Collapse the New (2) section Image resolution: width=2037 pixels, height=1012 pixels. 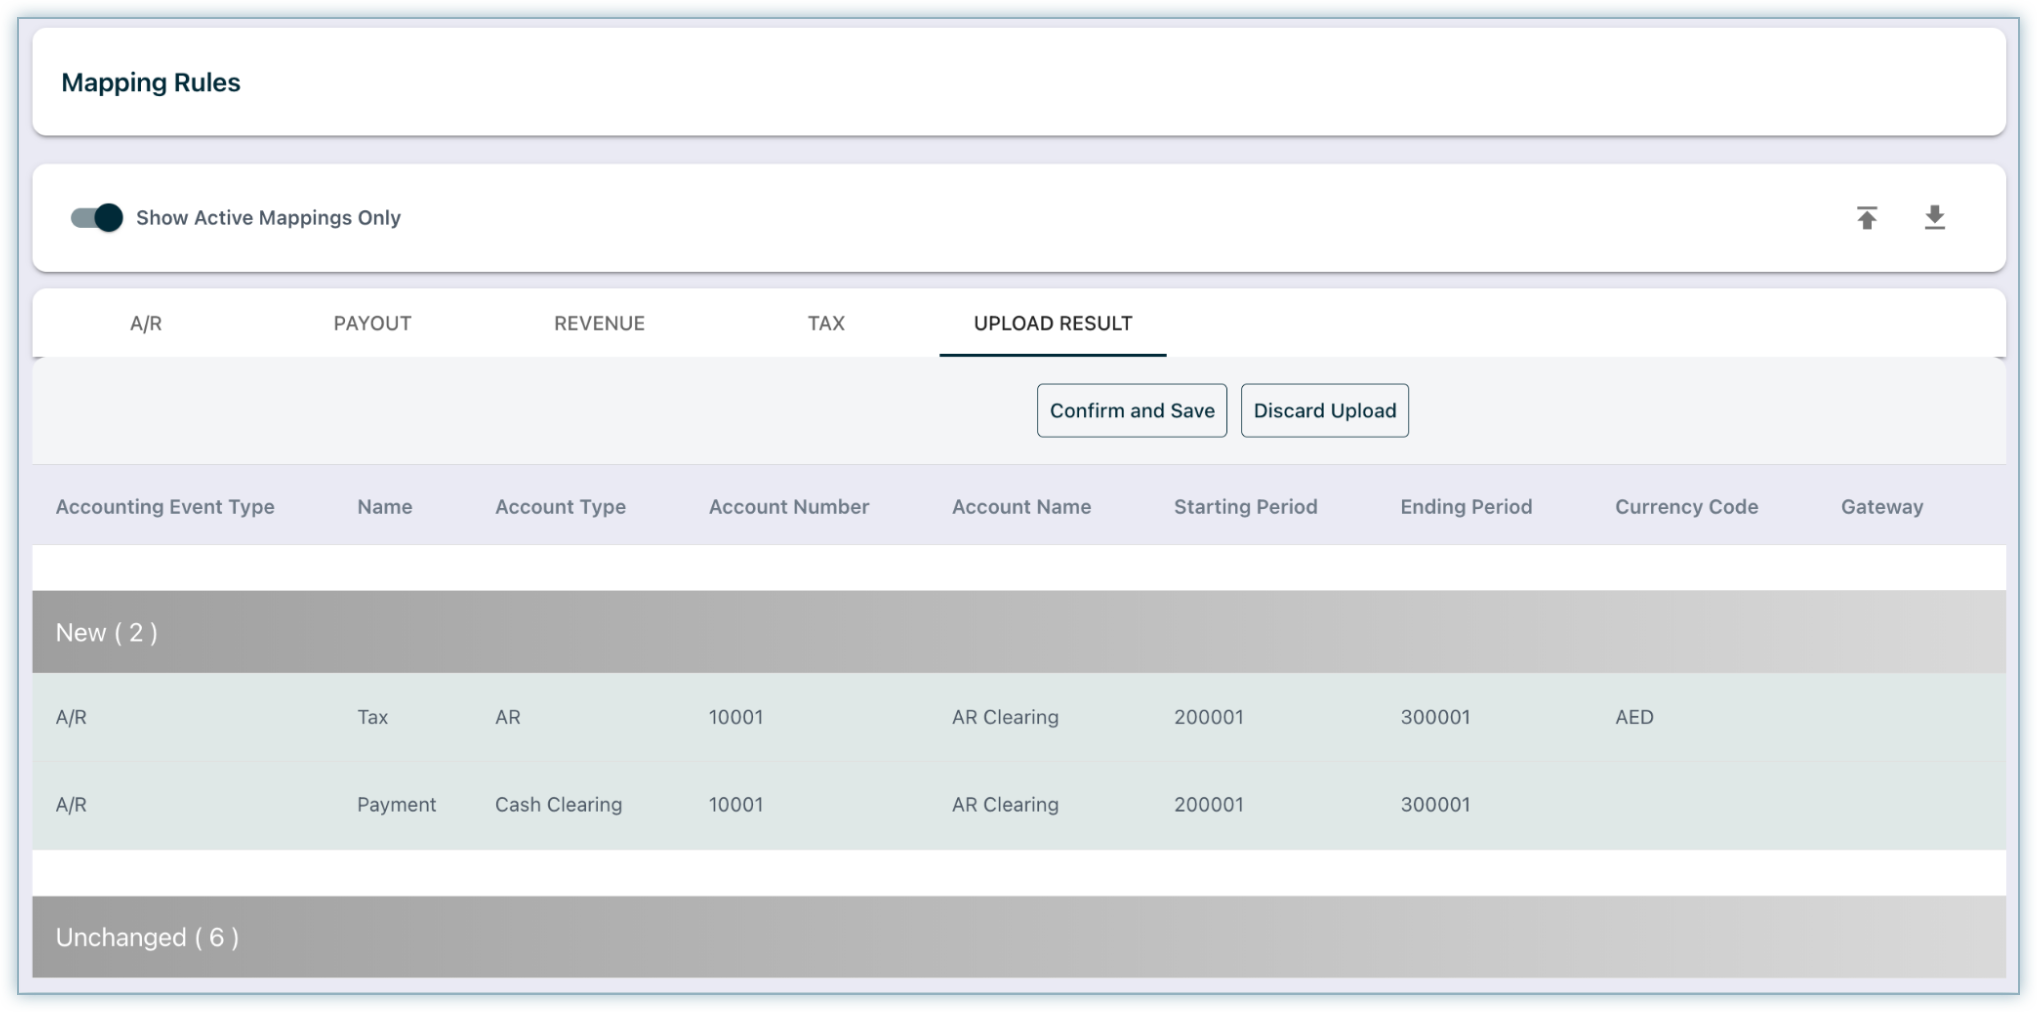tap(107, 632)
